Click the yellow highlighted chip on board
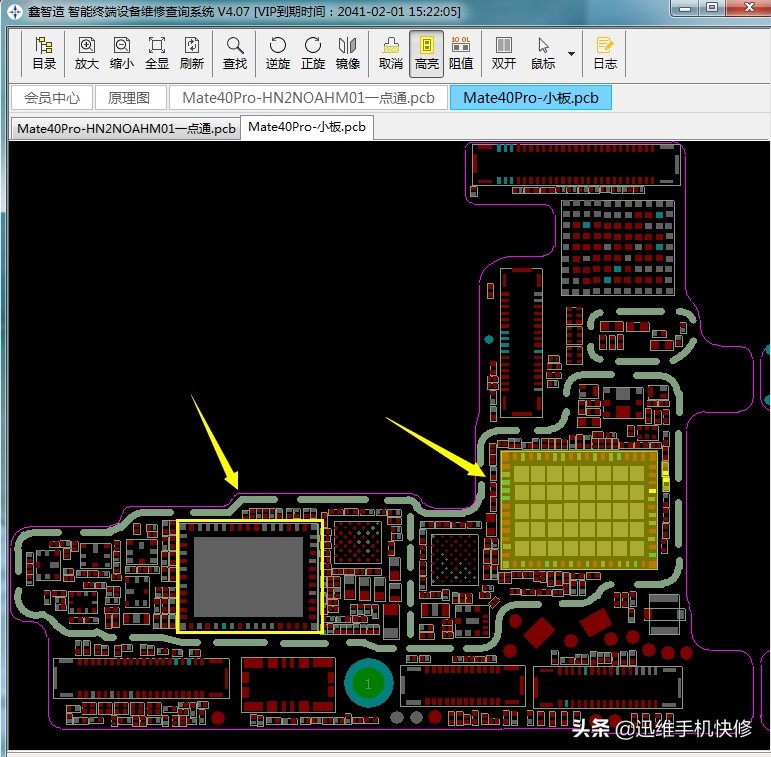The image size is (771, 757). (579, 510)
